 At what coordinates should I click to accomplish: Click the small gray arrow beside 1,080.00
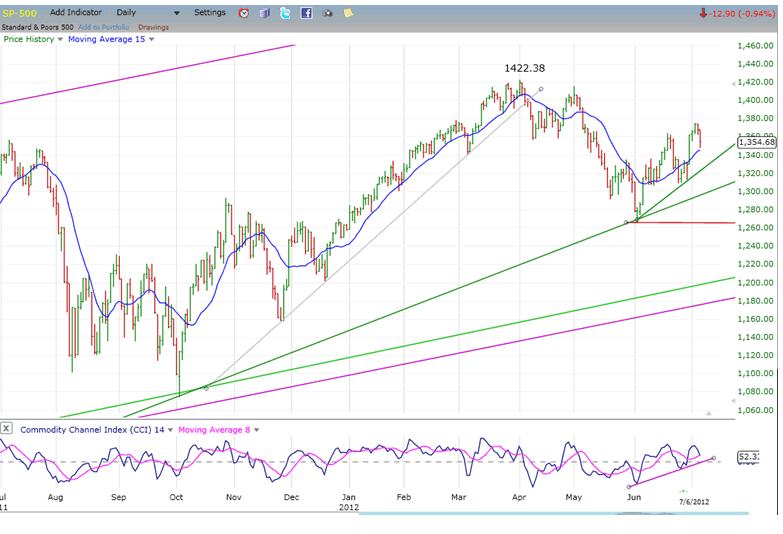pos(733,401)
